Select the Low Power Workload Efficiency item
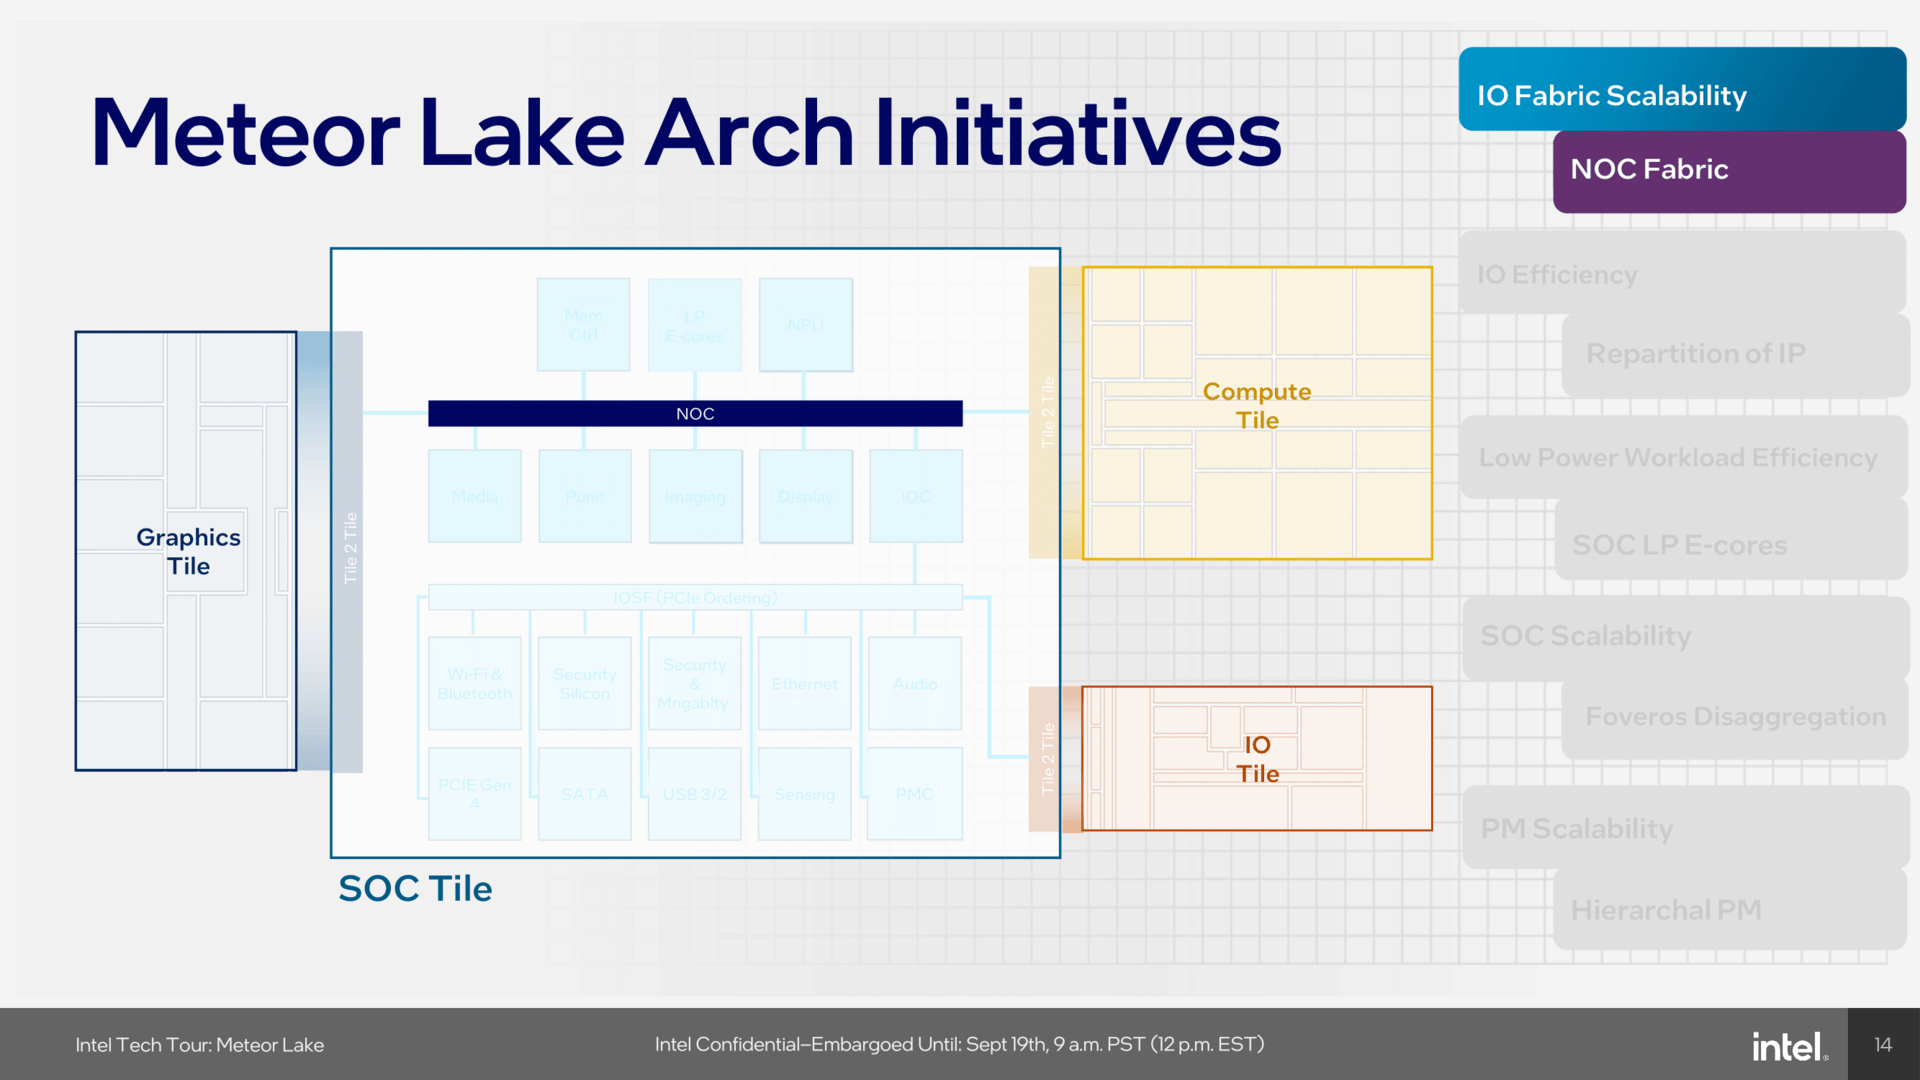 [x=1677, y=458]
